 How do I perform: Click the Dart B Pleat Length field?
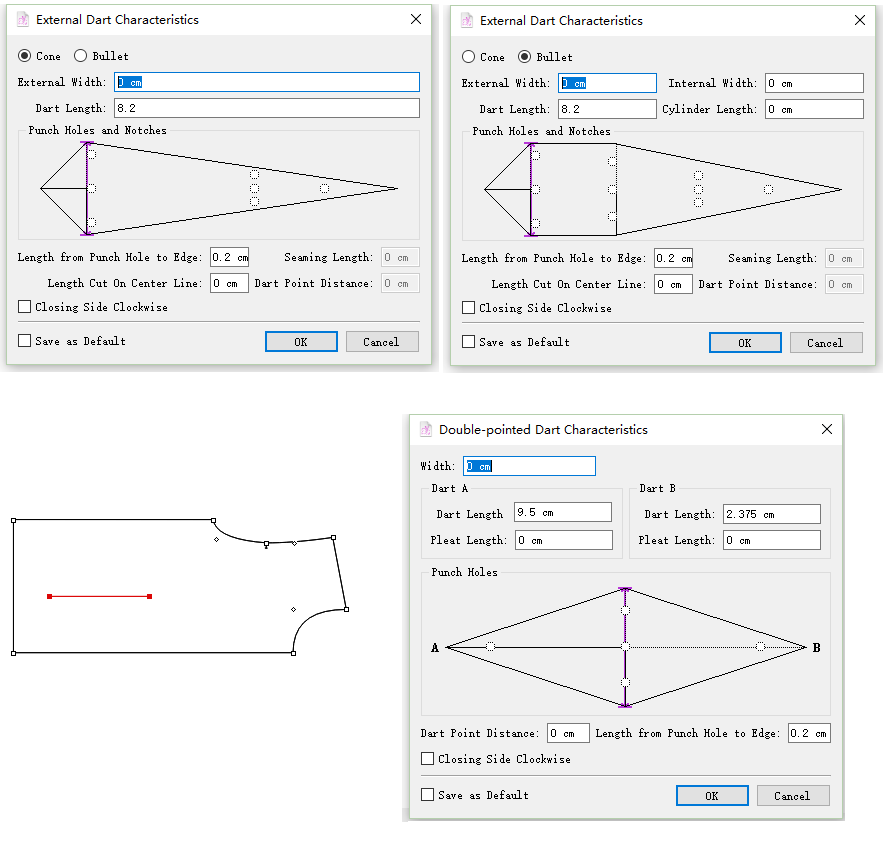coord(771,540)
